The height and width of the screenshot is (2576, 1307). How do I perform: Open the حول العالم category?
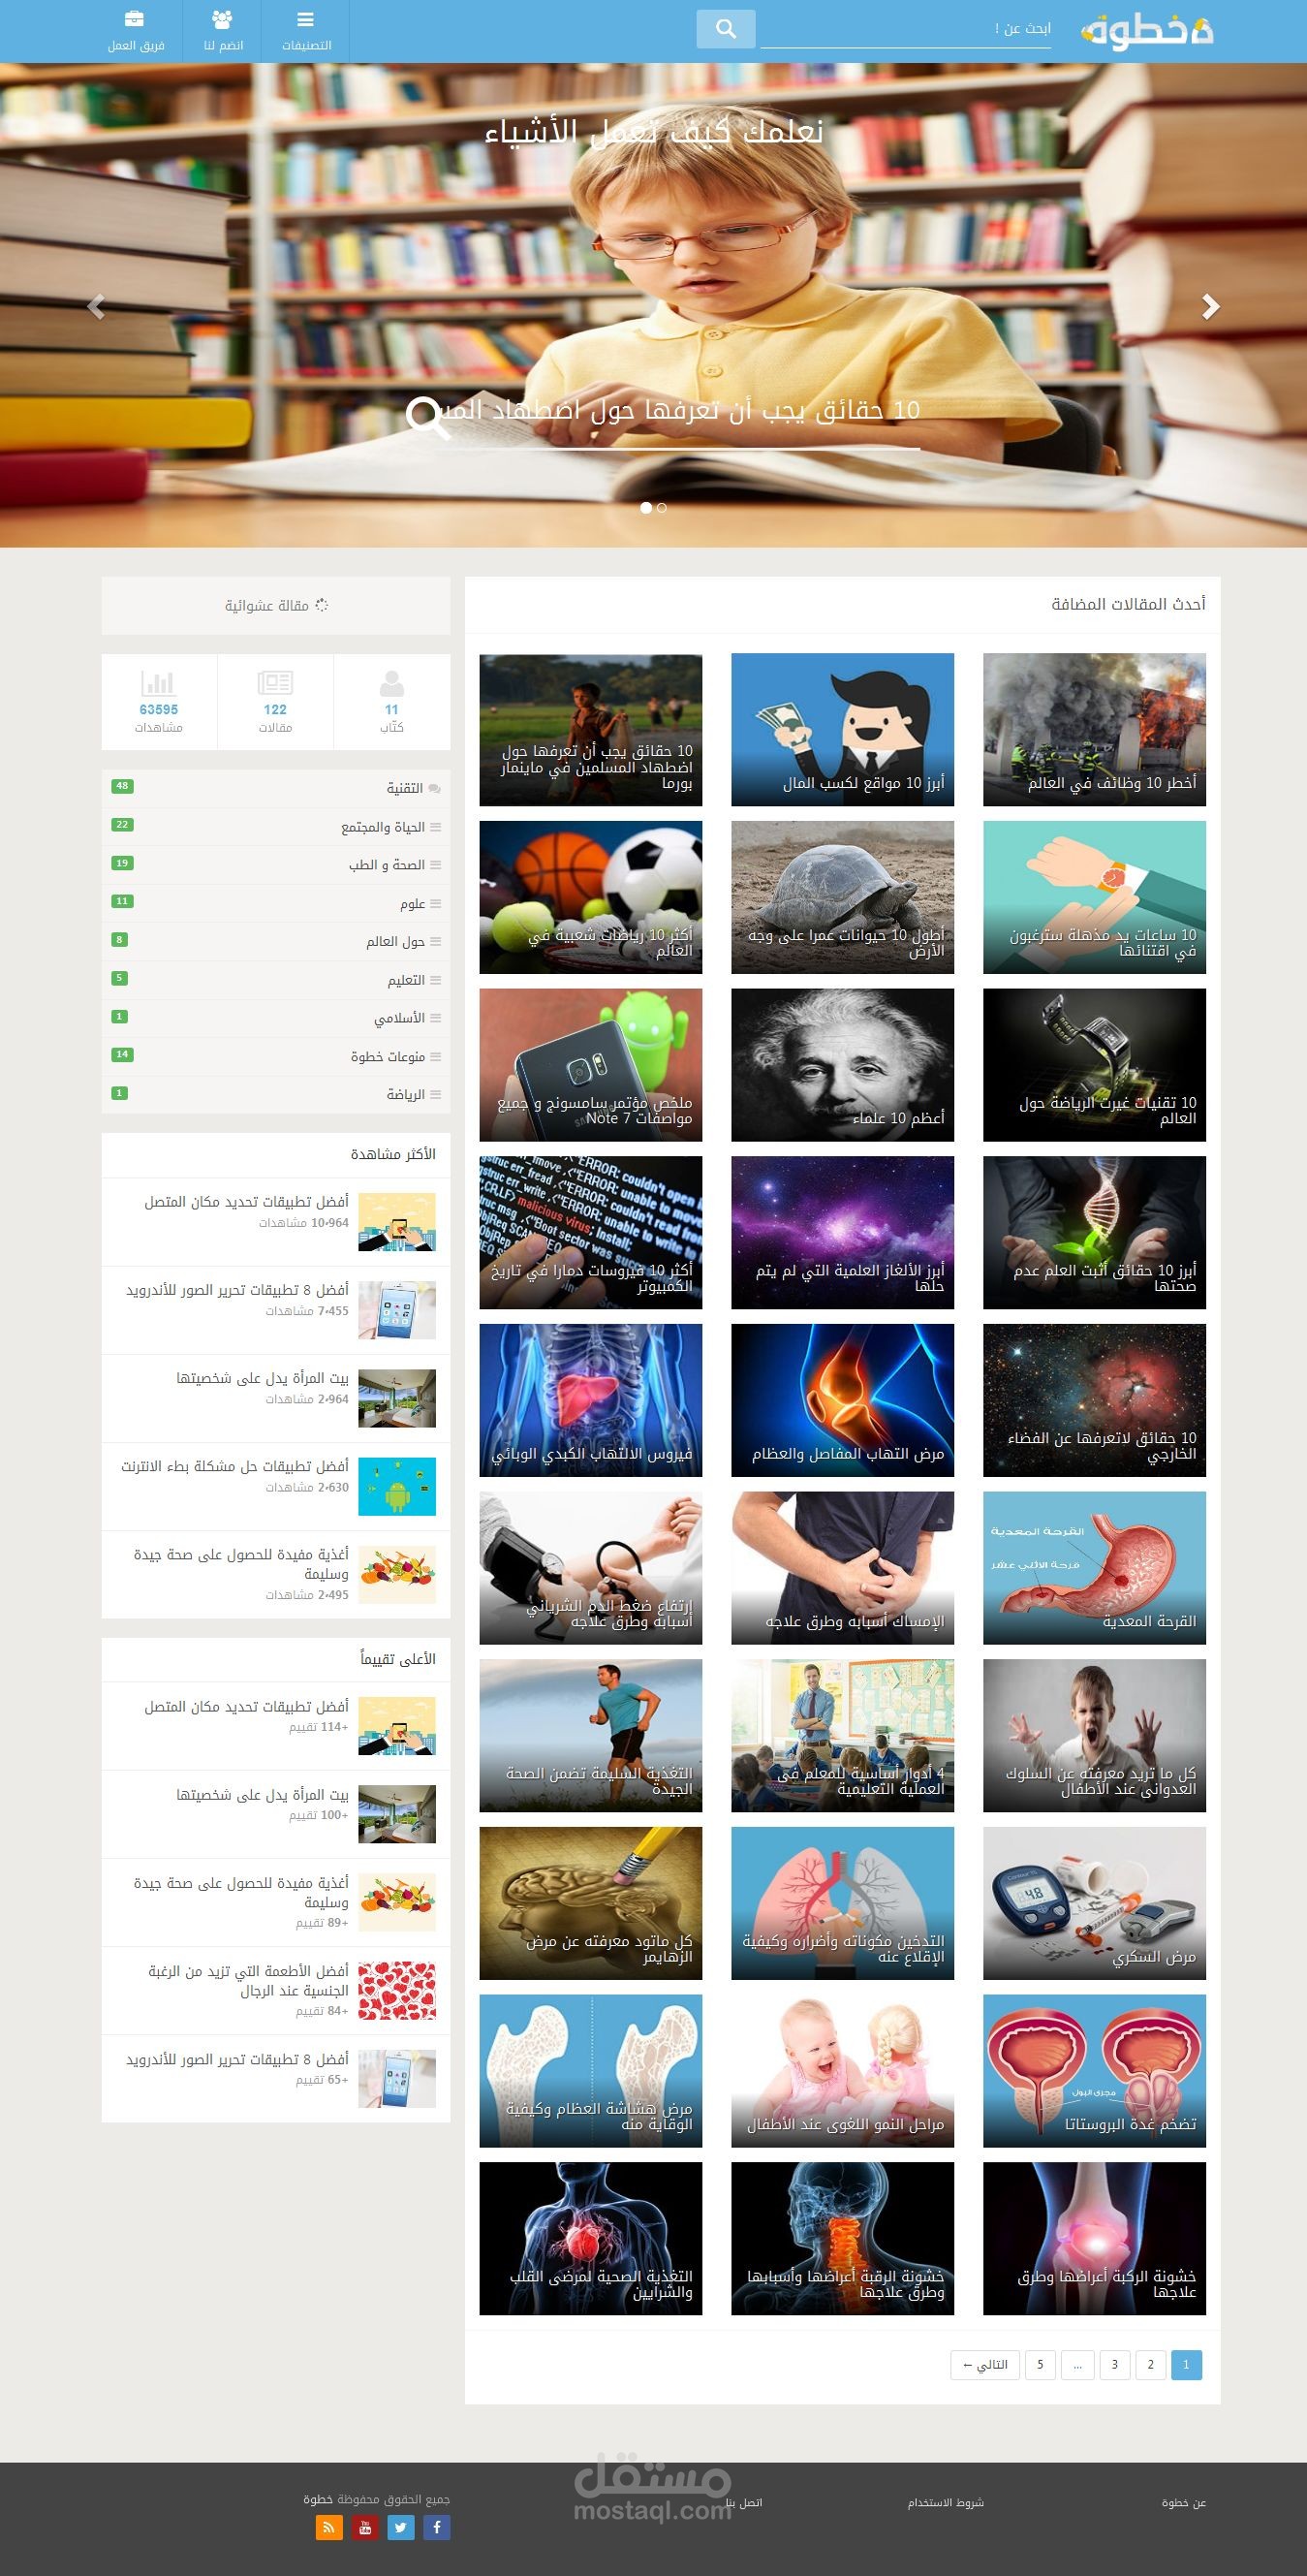click(276, 941)
